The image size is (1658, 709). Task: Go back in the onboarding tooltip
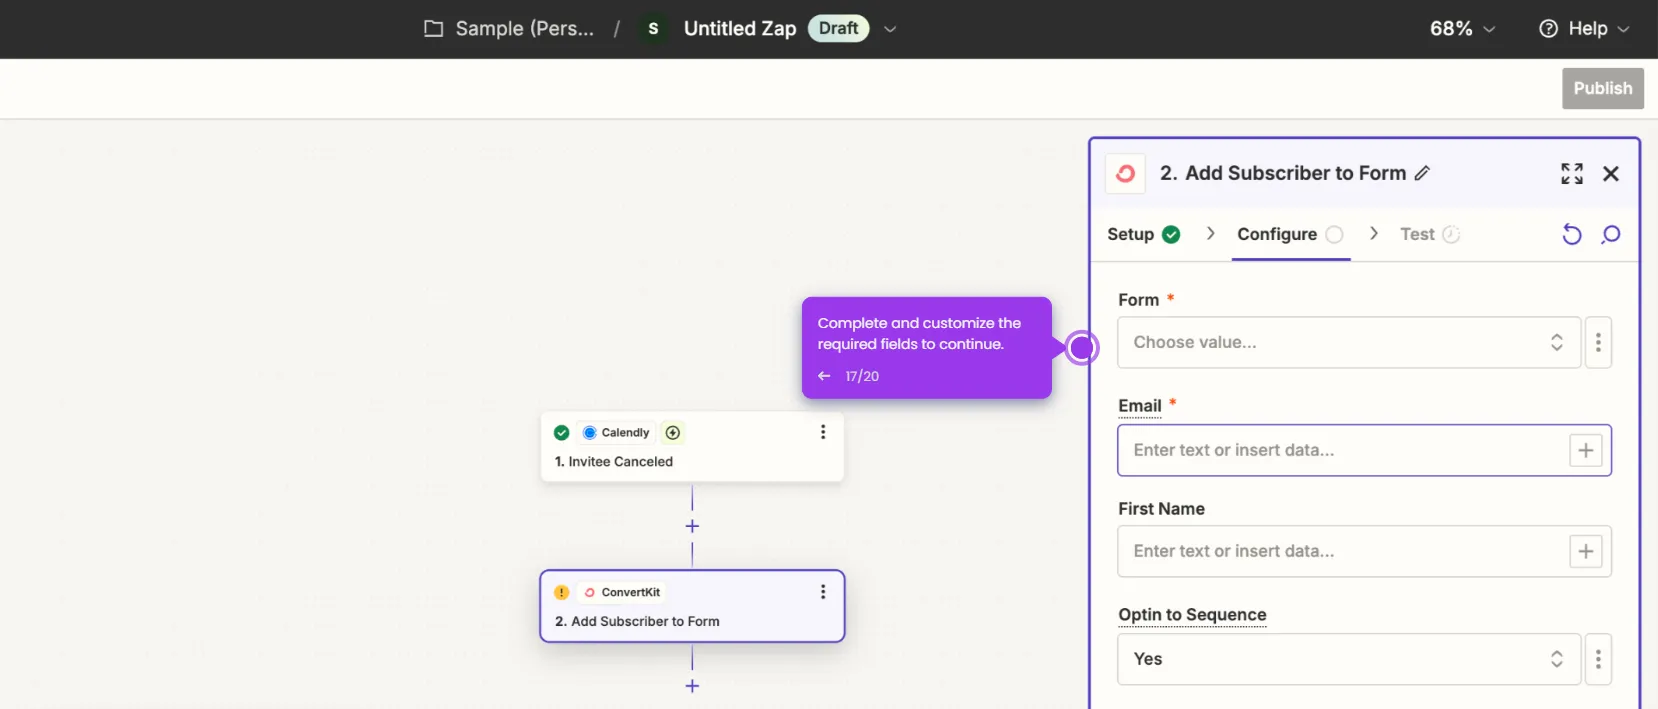point(824,376)
